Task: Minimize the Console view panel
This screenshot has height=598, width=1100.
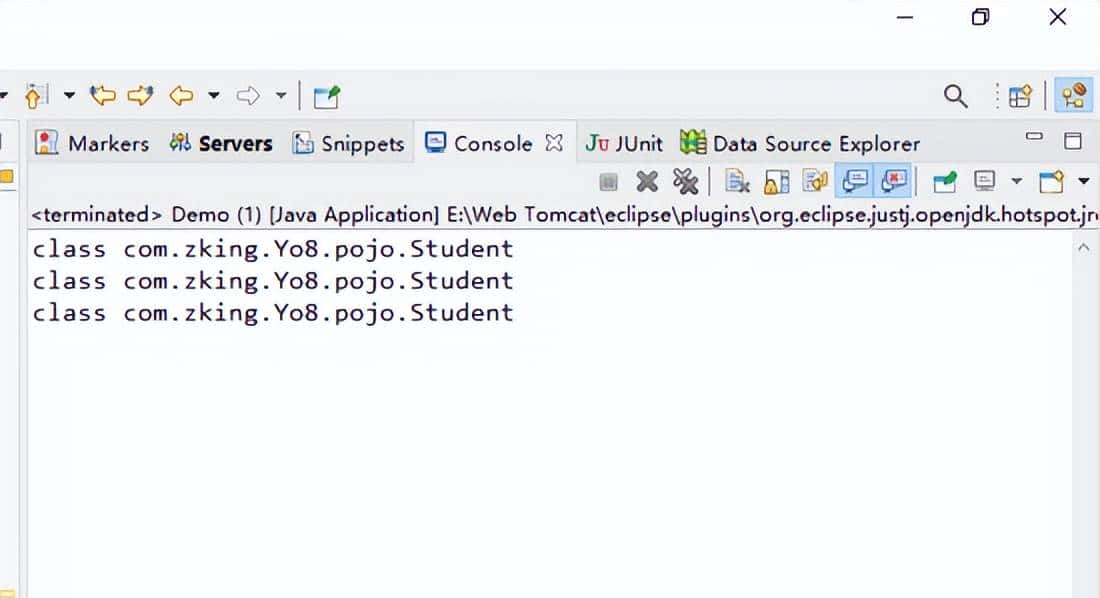Action: pos(1034,138)
